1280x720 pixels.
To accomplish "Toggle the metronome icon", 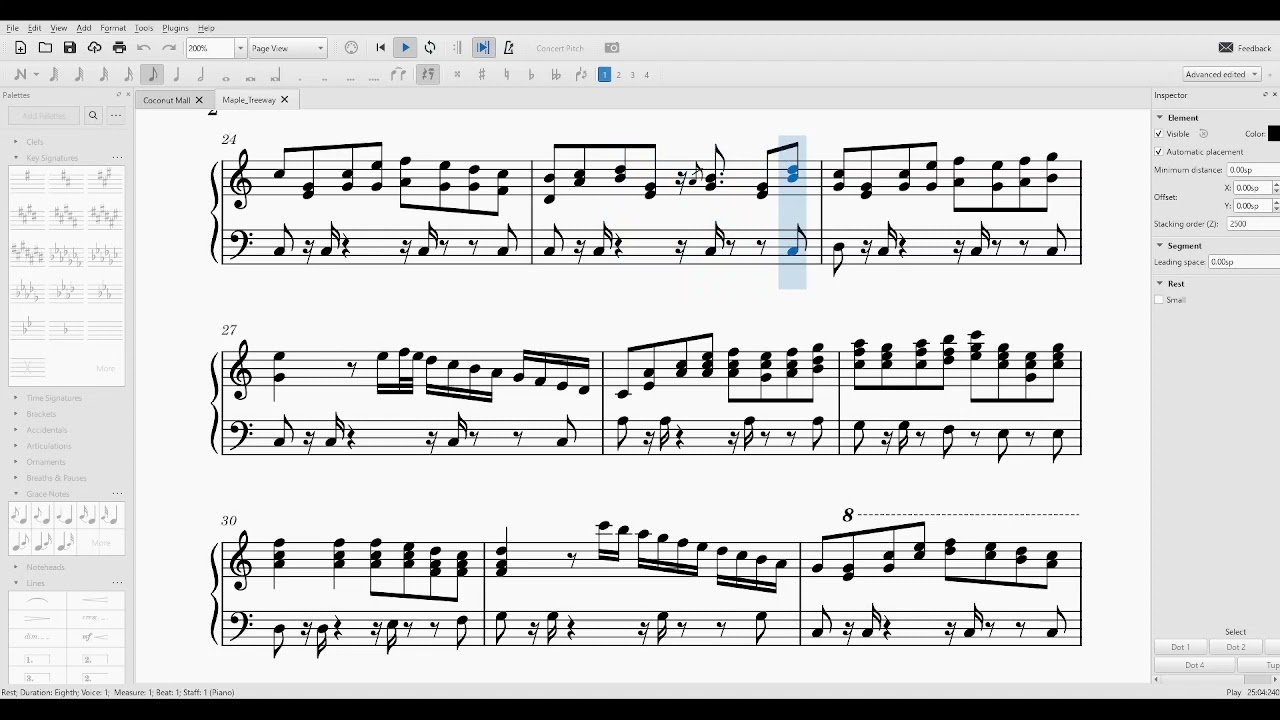I will (509, 48).
